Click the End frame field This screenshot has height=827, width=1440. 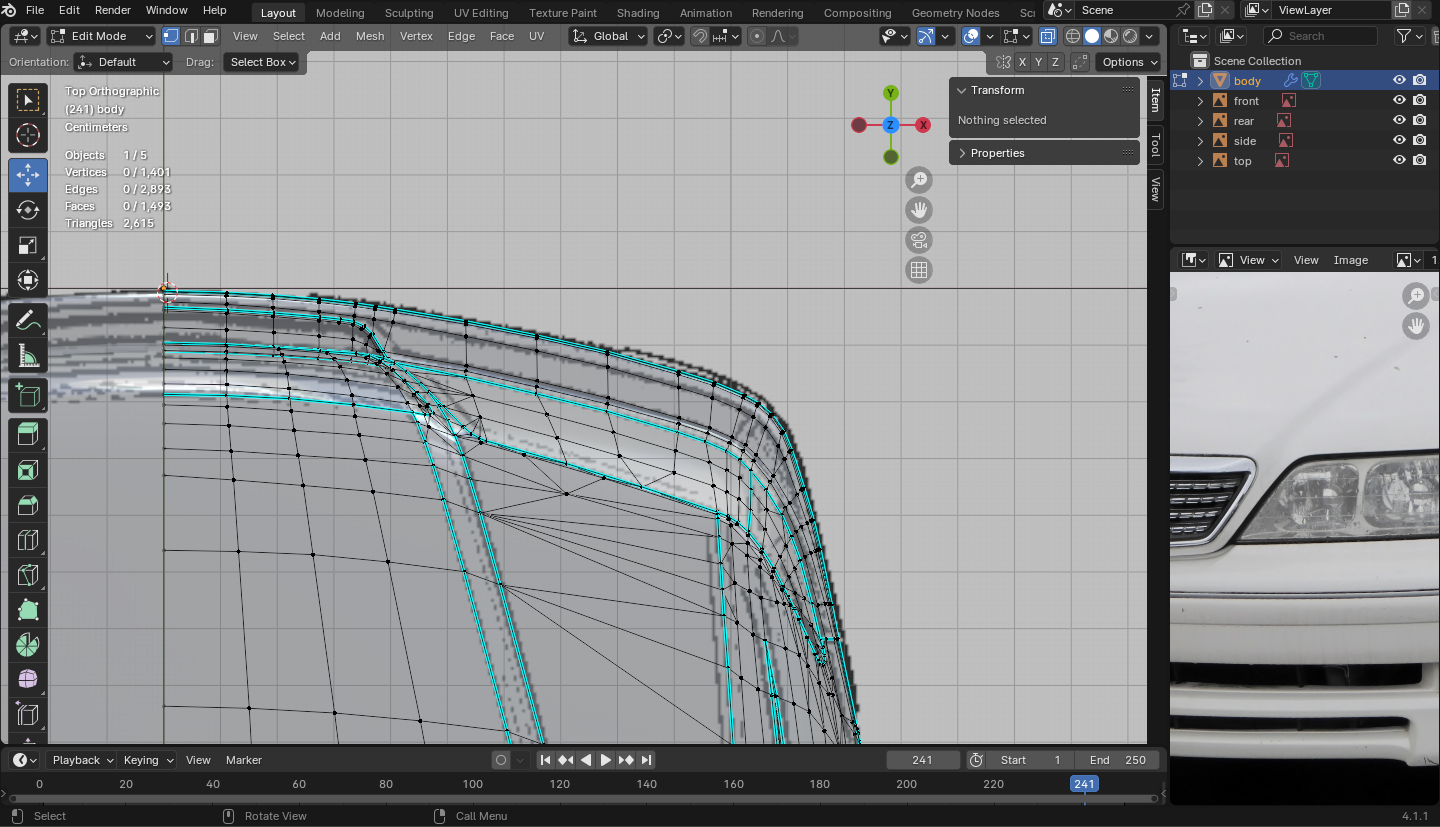(1118, 760)
